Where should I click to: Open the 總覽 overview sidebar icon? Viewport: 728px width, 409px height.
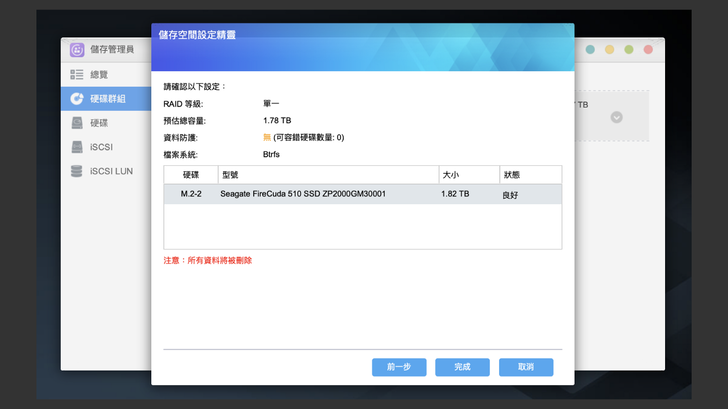tap(77, 74)
